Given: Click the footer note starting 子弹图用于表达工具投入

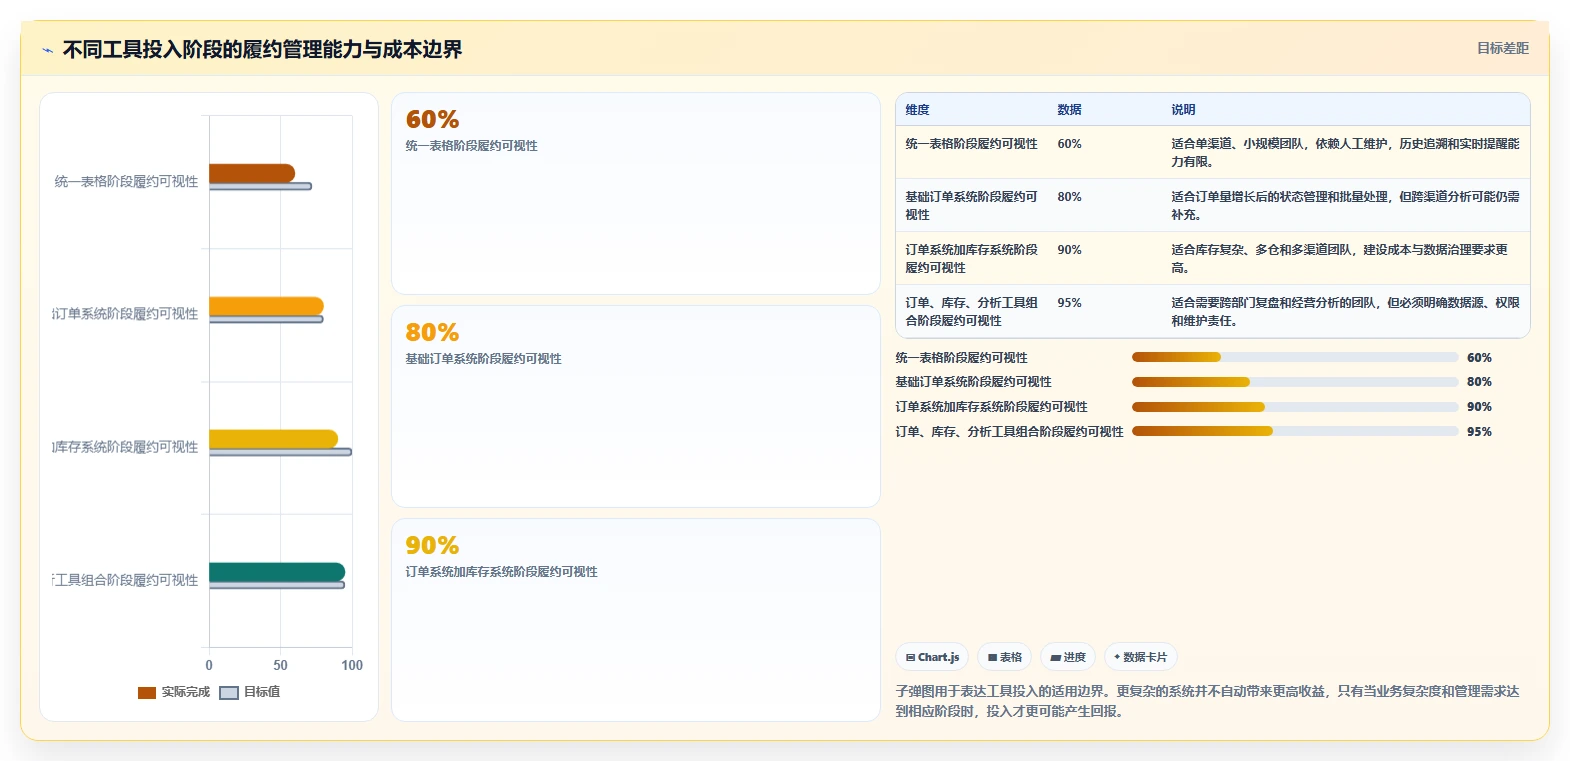Looking at the screenshot, I should point(1208,701).
